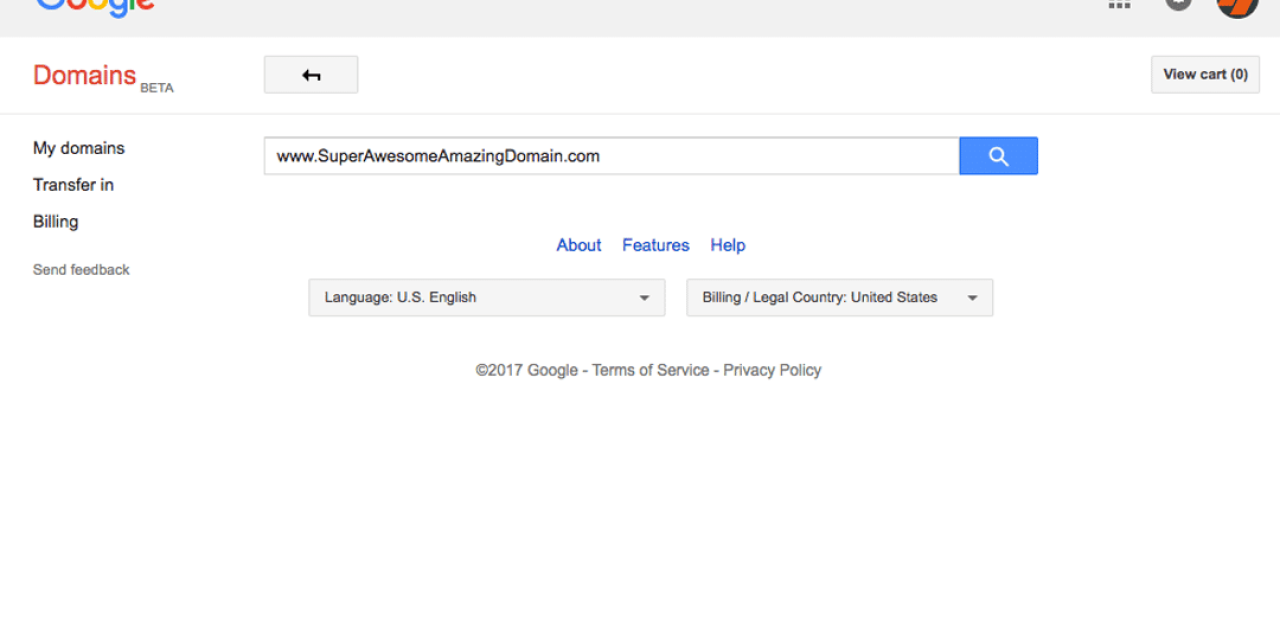1280x640 pixels.
Task: Go to Billing in the sidebar
Action: click(x=55, y=222)
